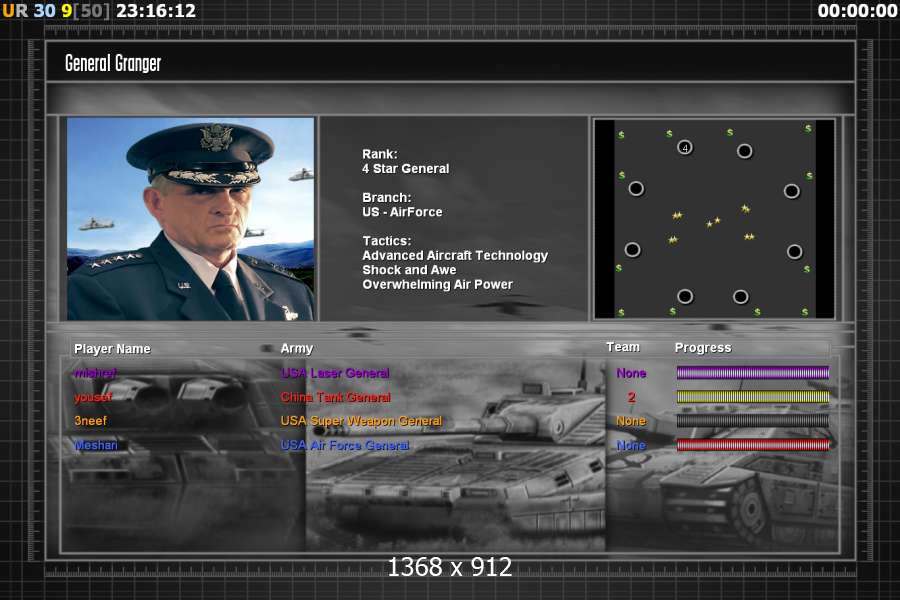
Task: Click the Army column header
Action: tap(297, 349)
